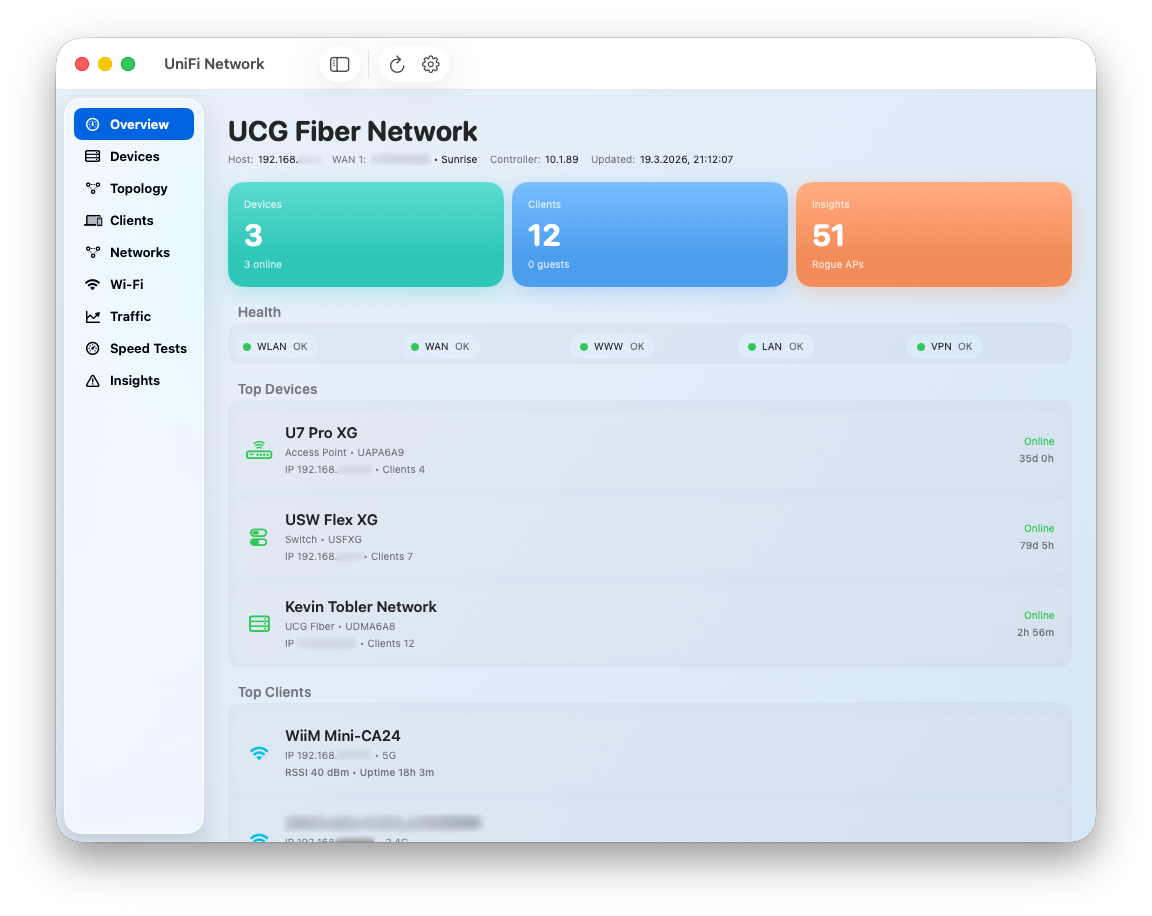Click the Traffic chart icon

pos(91,316)
